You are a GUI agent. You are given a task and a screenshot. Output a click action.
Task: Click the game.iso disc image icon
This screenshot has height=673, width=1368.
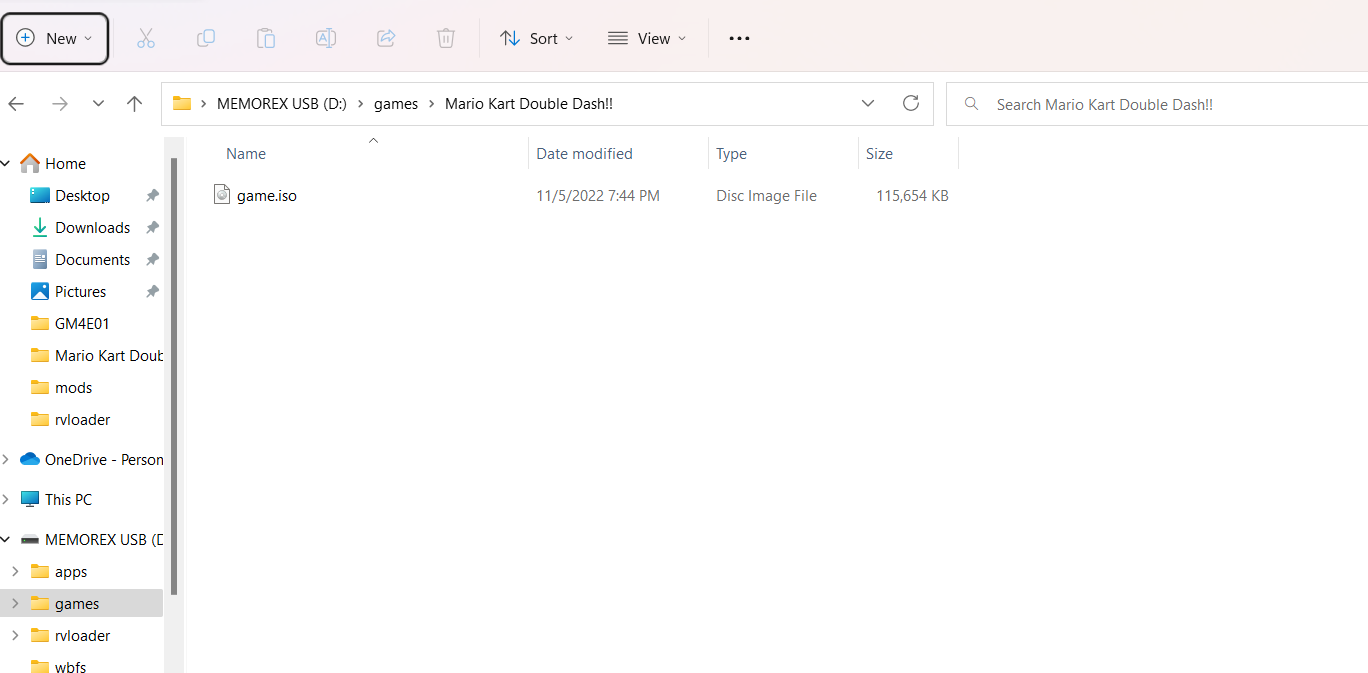[x=222, y=195]
